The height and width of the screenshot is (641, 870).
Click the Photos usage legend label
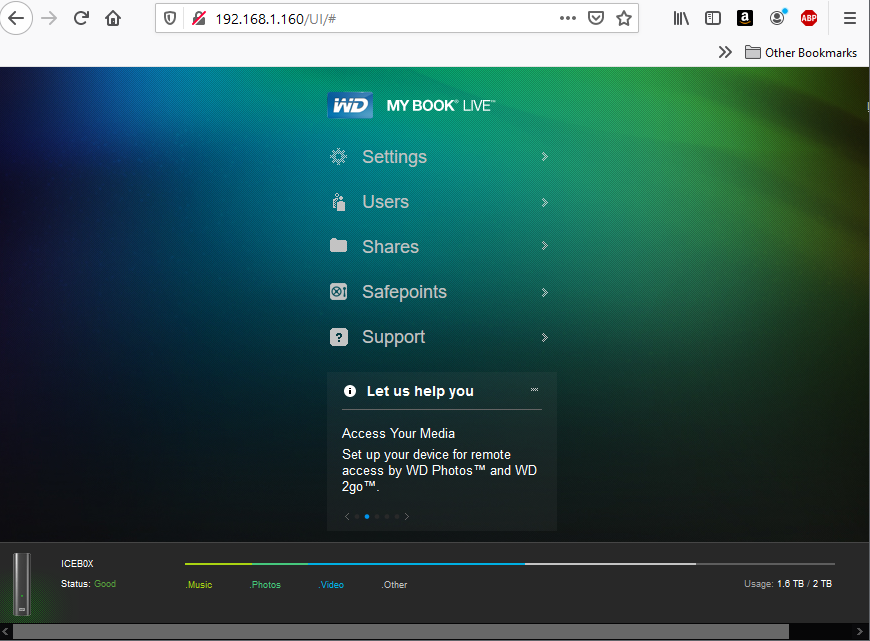[265, 584]
